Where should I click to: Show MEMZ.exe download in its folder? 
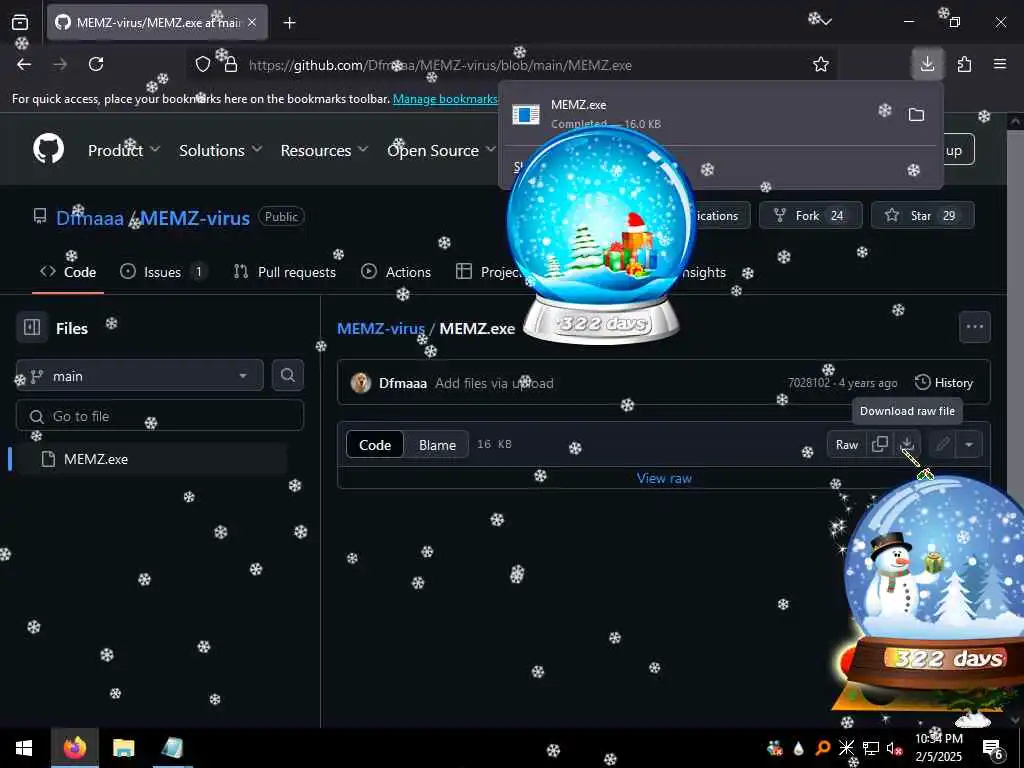(916, 115)
